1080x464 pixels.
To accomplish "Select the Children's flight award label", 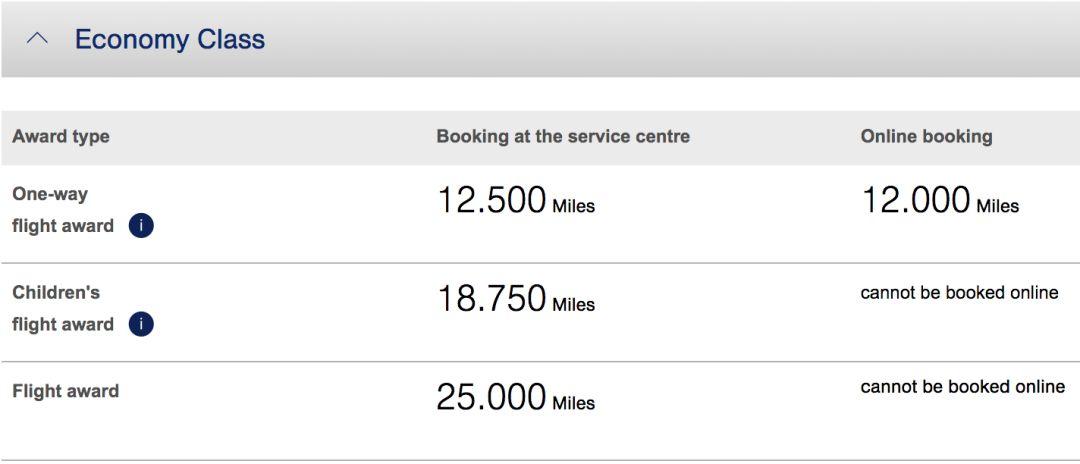I will 63,308.
